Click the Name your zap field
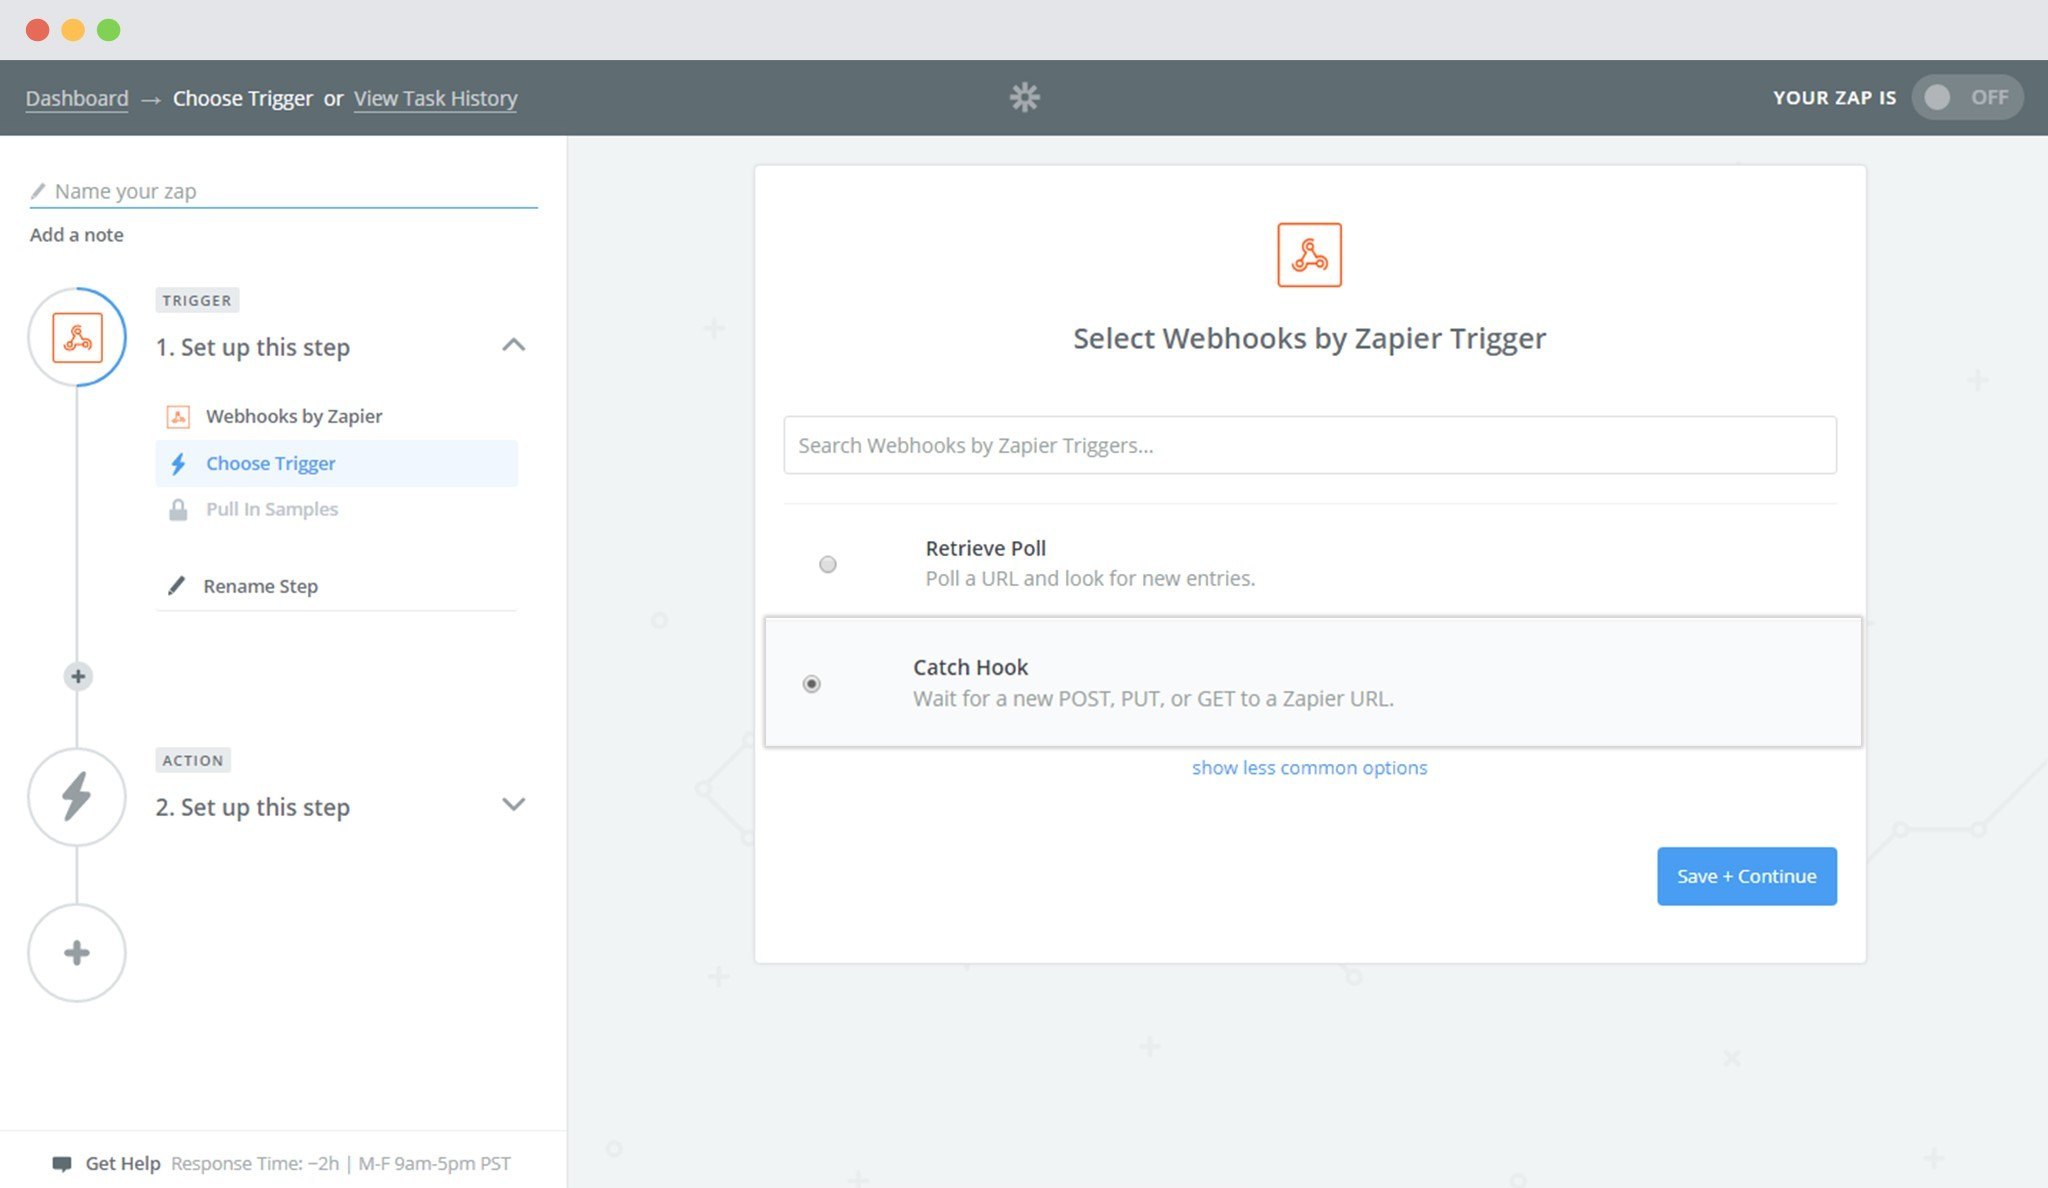Screen dimensions: 2048x1188 (284, 190)
